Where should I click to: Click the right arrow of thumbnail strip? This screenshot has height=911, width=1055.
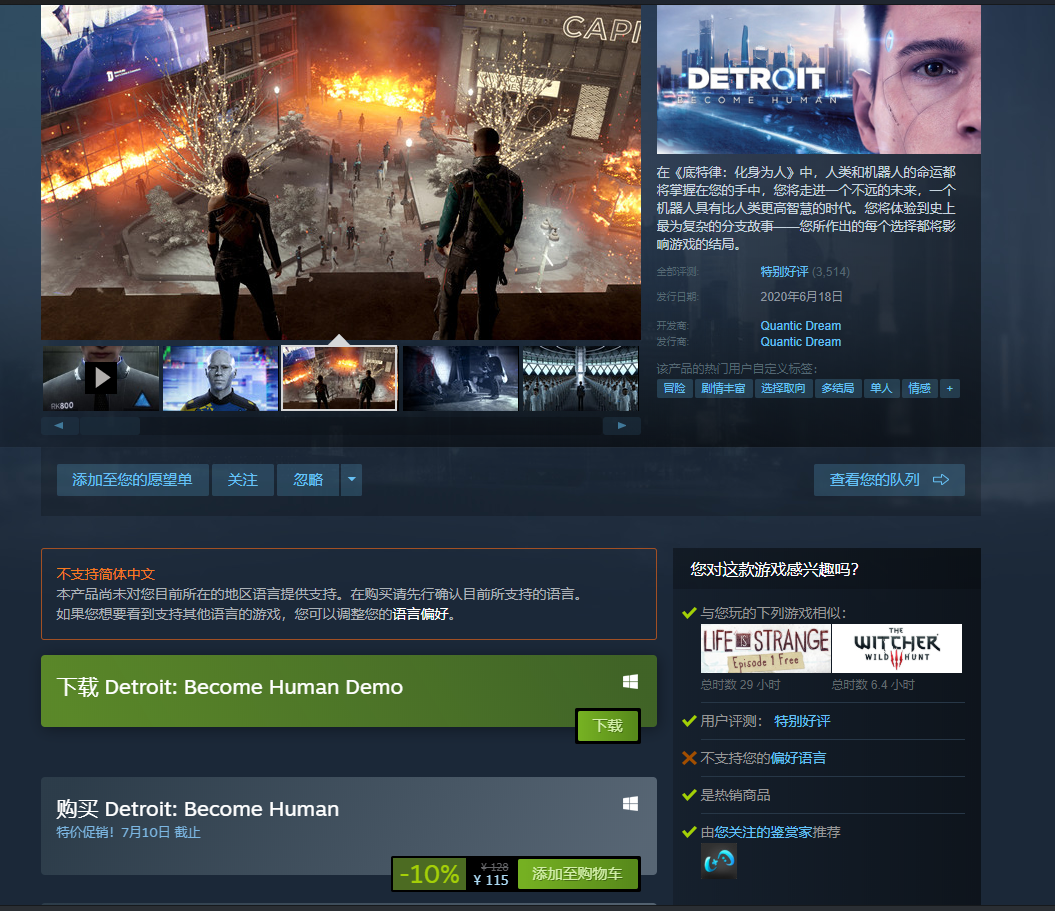pyautogui.click(x=622, y=425)
